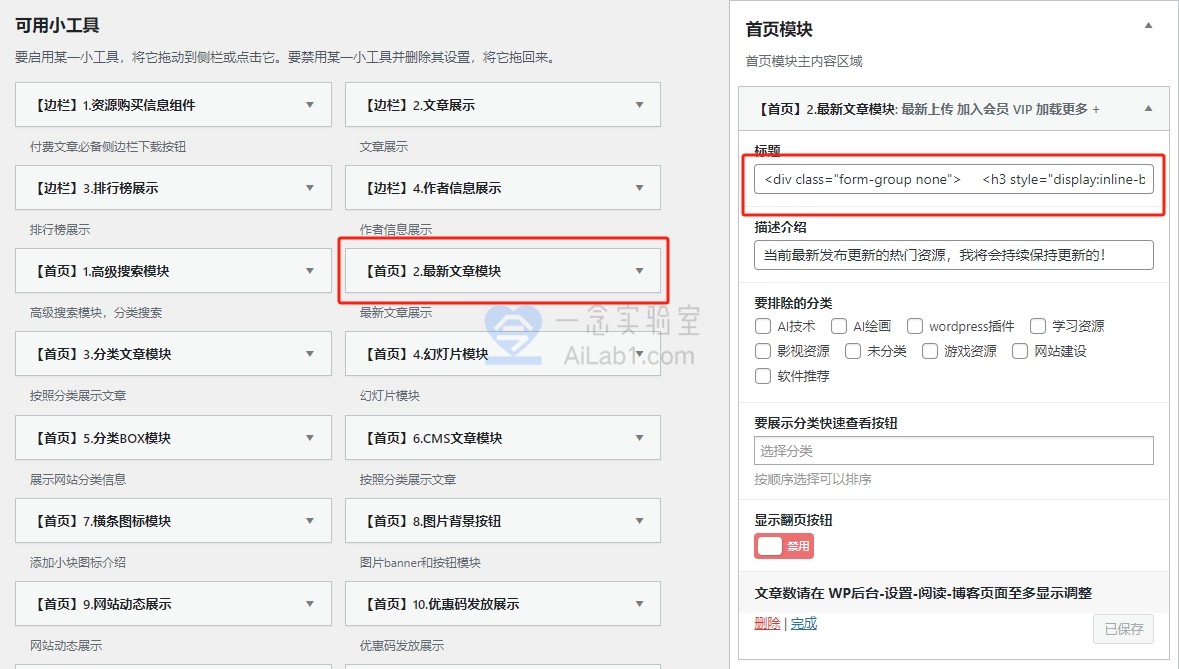Expand the 【边栏】1.资源购买信息组件 widget arrow
The height and width of the screenshot is (669, 1179).
[309, 105]
